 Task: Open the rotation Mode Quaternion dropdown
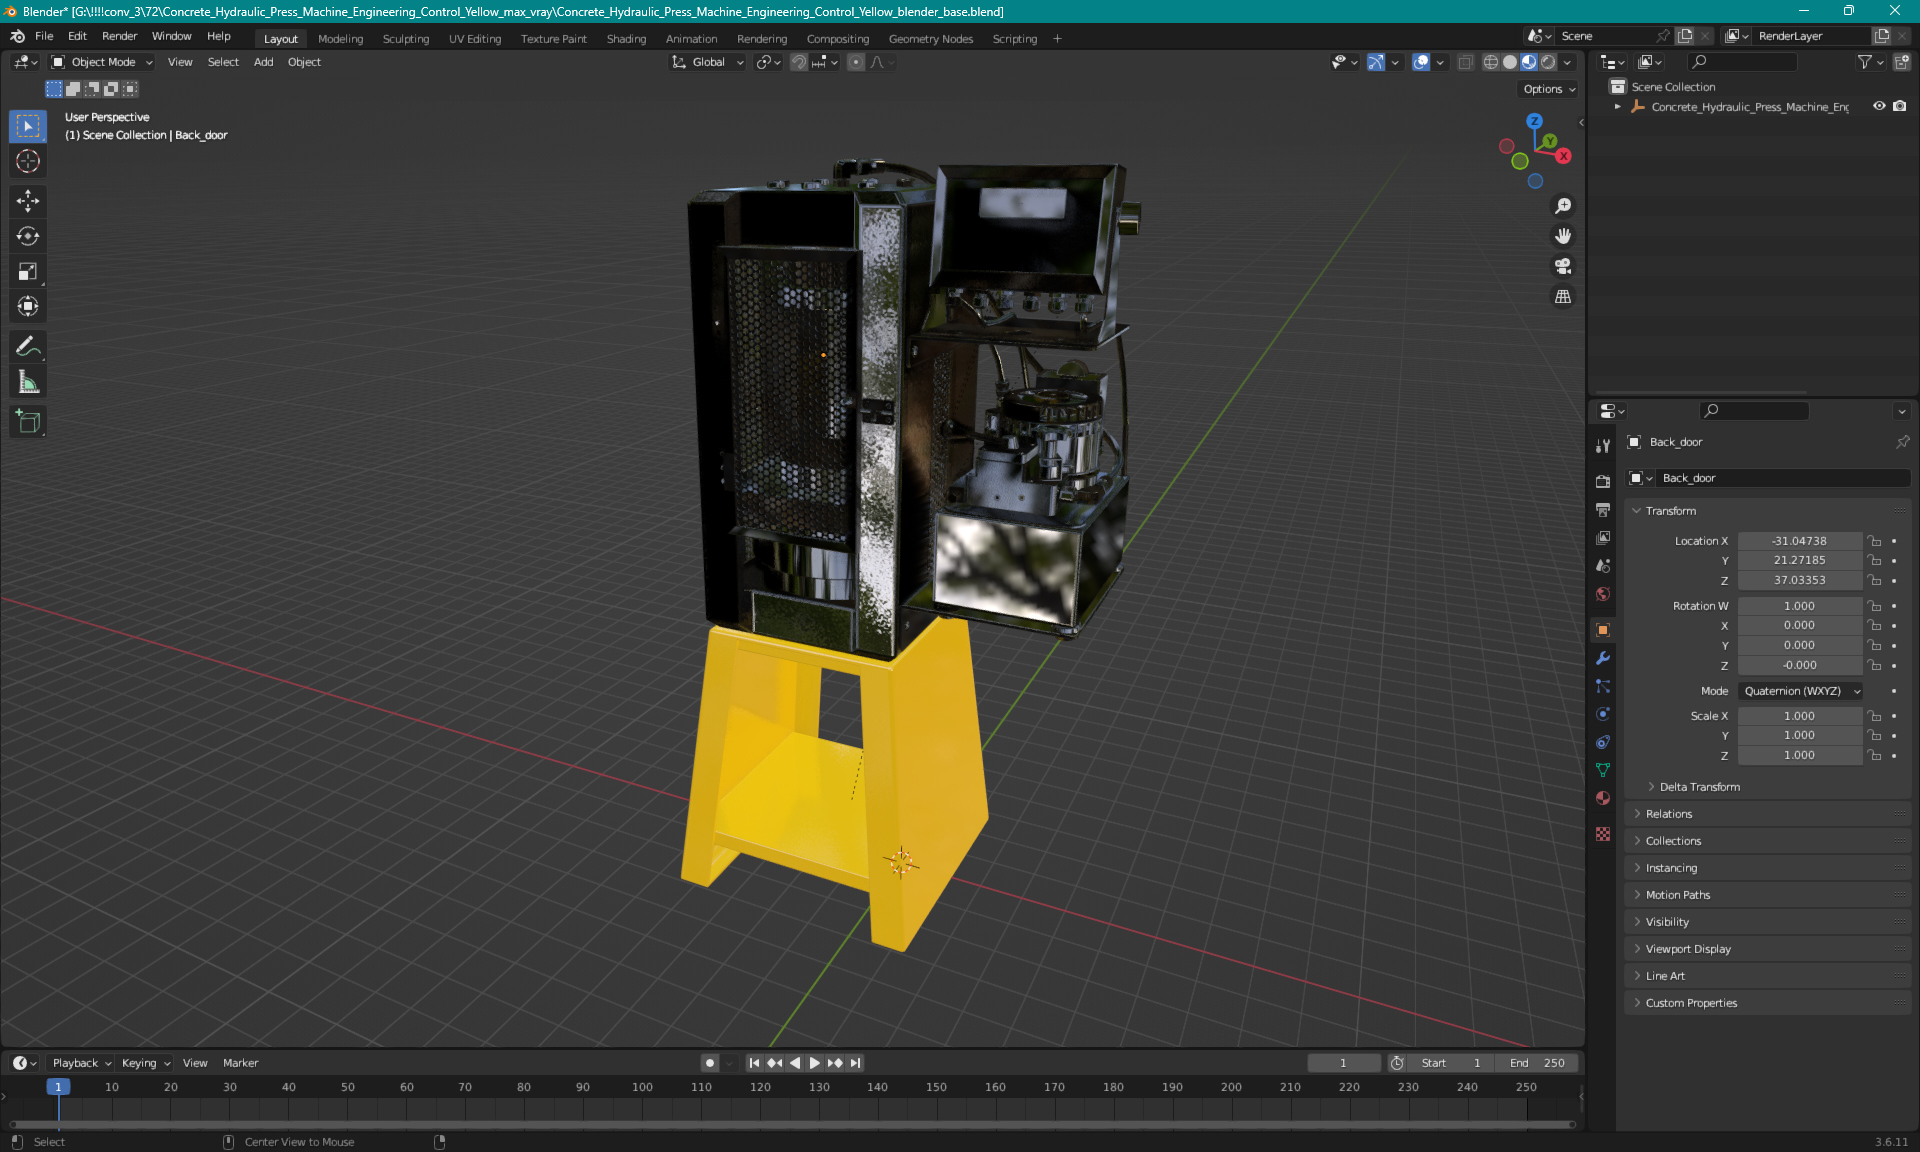coord(1800,691)
